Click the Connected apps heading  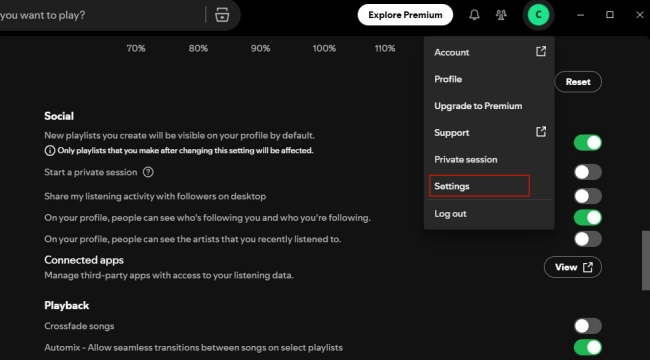click(x=84, y=260)
